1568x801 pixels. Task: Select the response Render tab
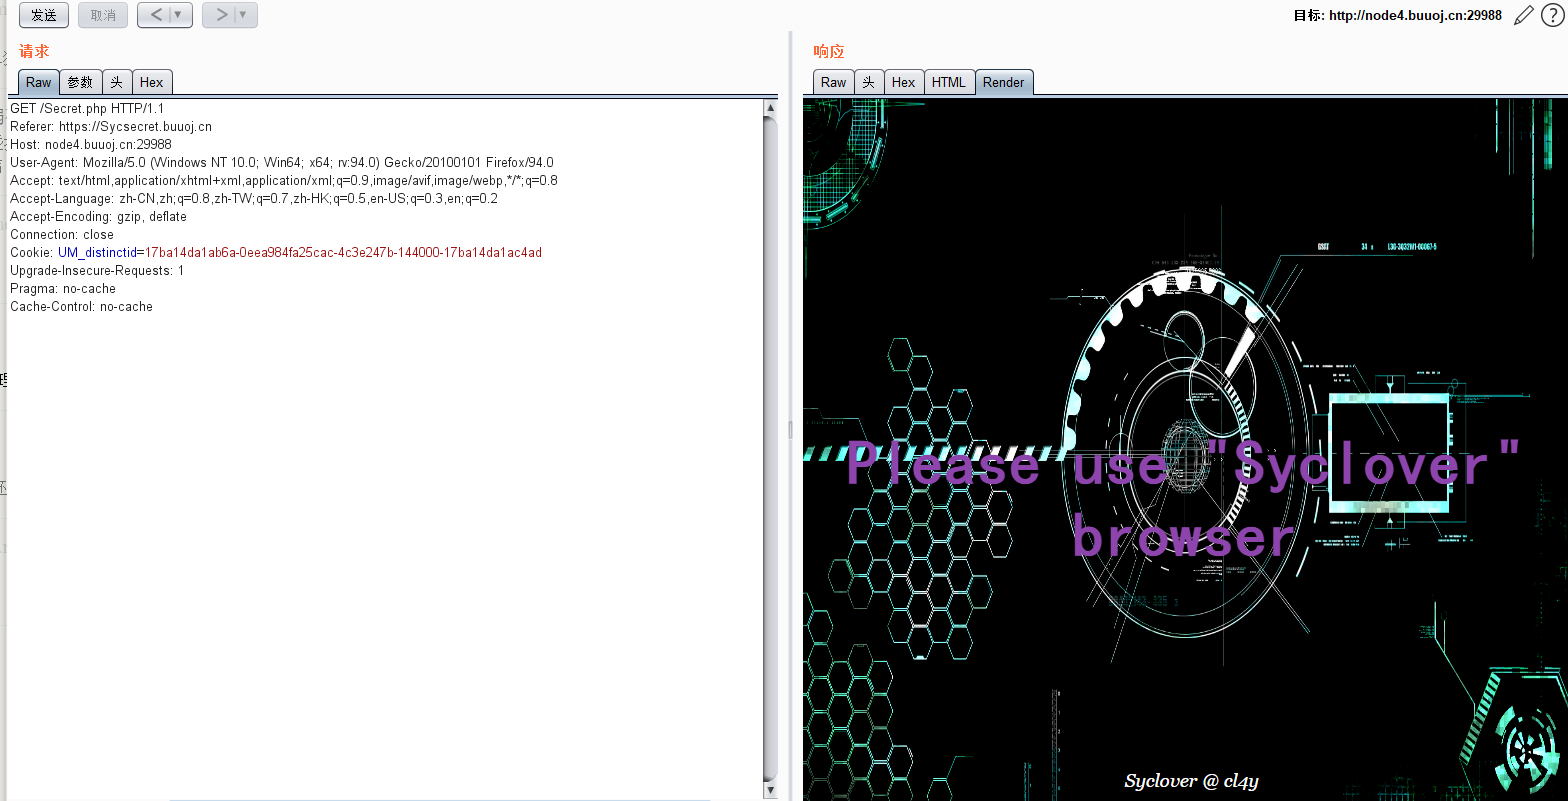(x=1004, y=82)
